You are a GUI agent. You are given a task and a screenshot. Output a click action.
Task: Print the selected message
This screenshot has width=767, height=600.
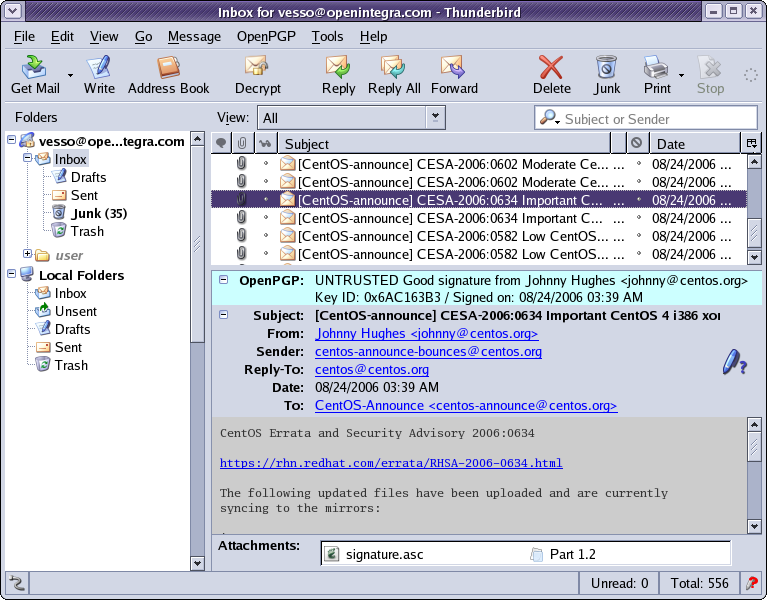point(656,75)
